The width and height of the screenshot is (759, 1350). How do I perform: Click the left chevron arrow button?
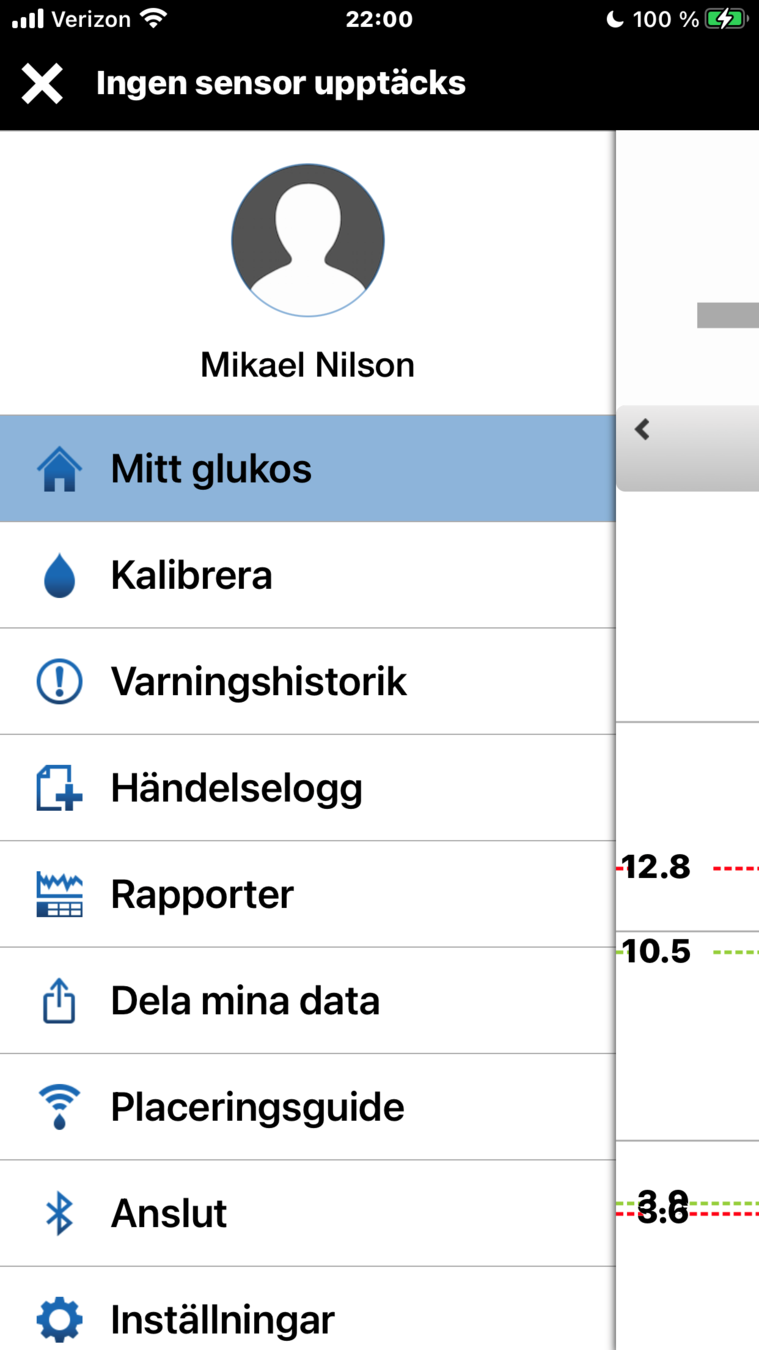click(643, 430)
